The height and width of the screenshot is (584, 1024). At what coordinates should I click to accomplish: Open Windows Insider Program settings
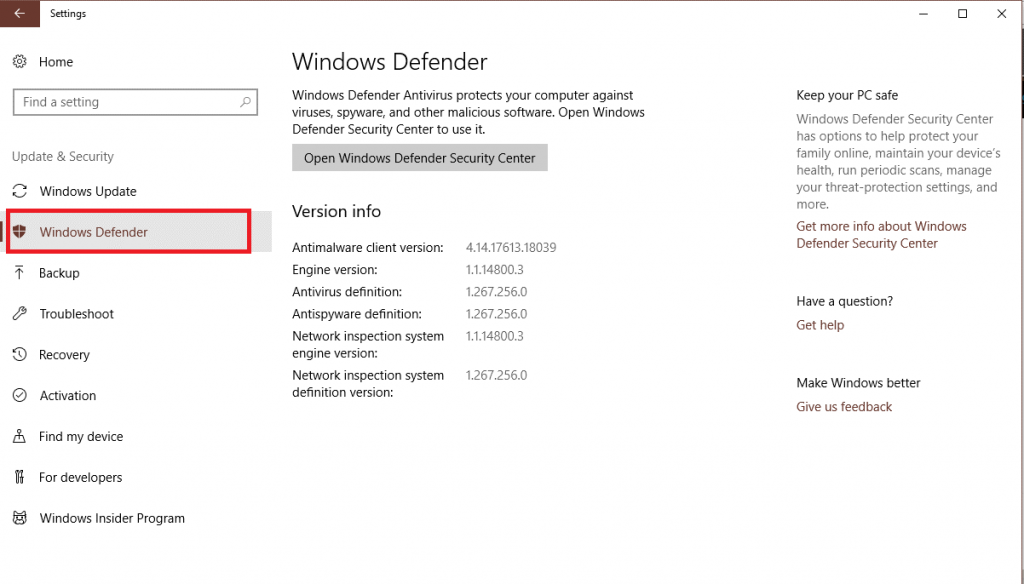[112, 518]
